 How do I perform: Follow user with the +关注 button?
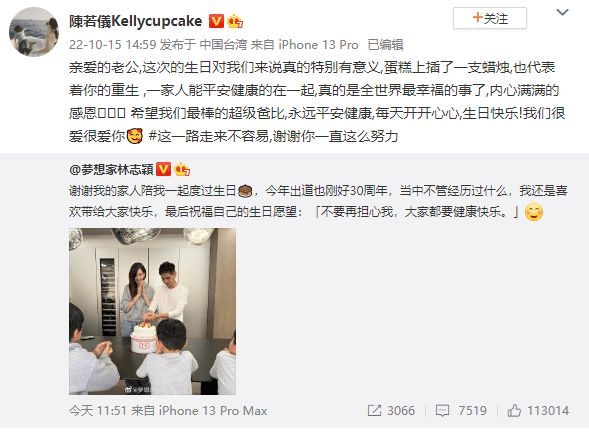490,18
